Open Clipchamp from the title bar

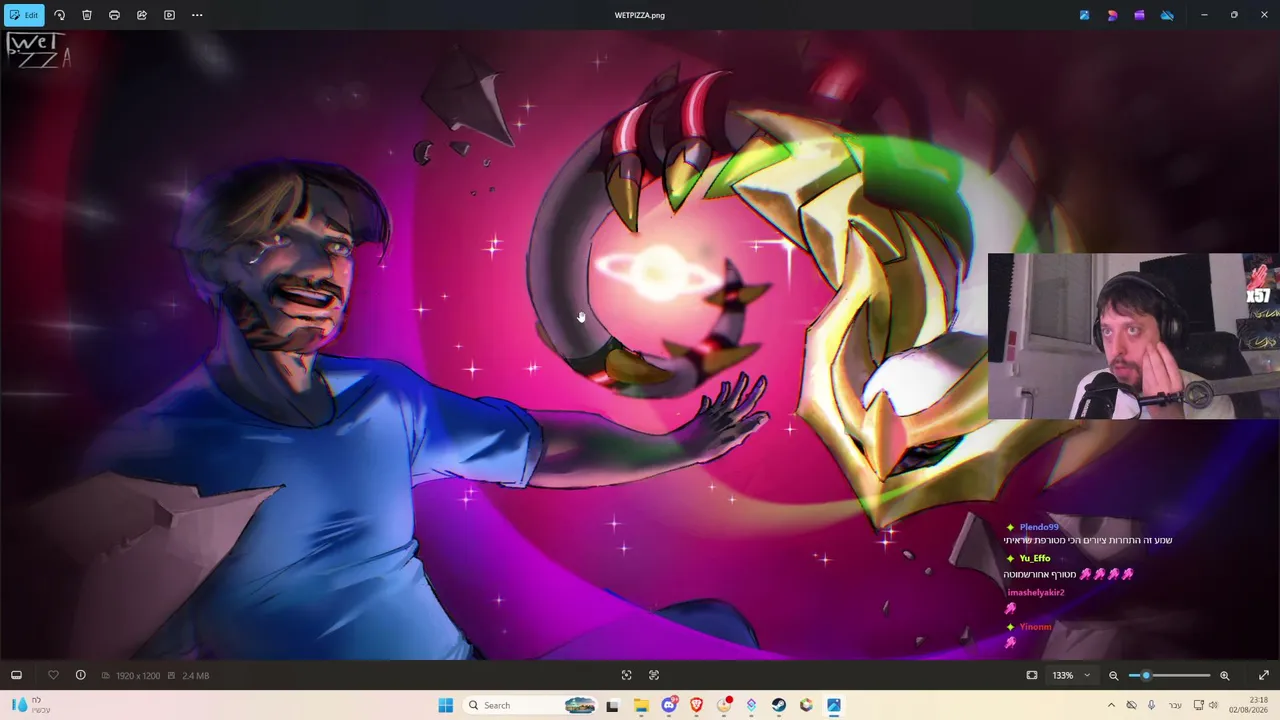coord(1139,15)
